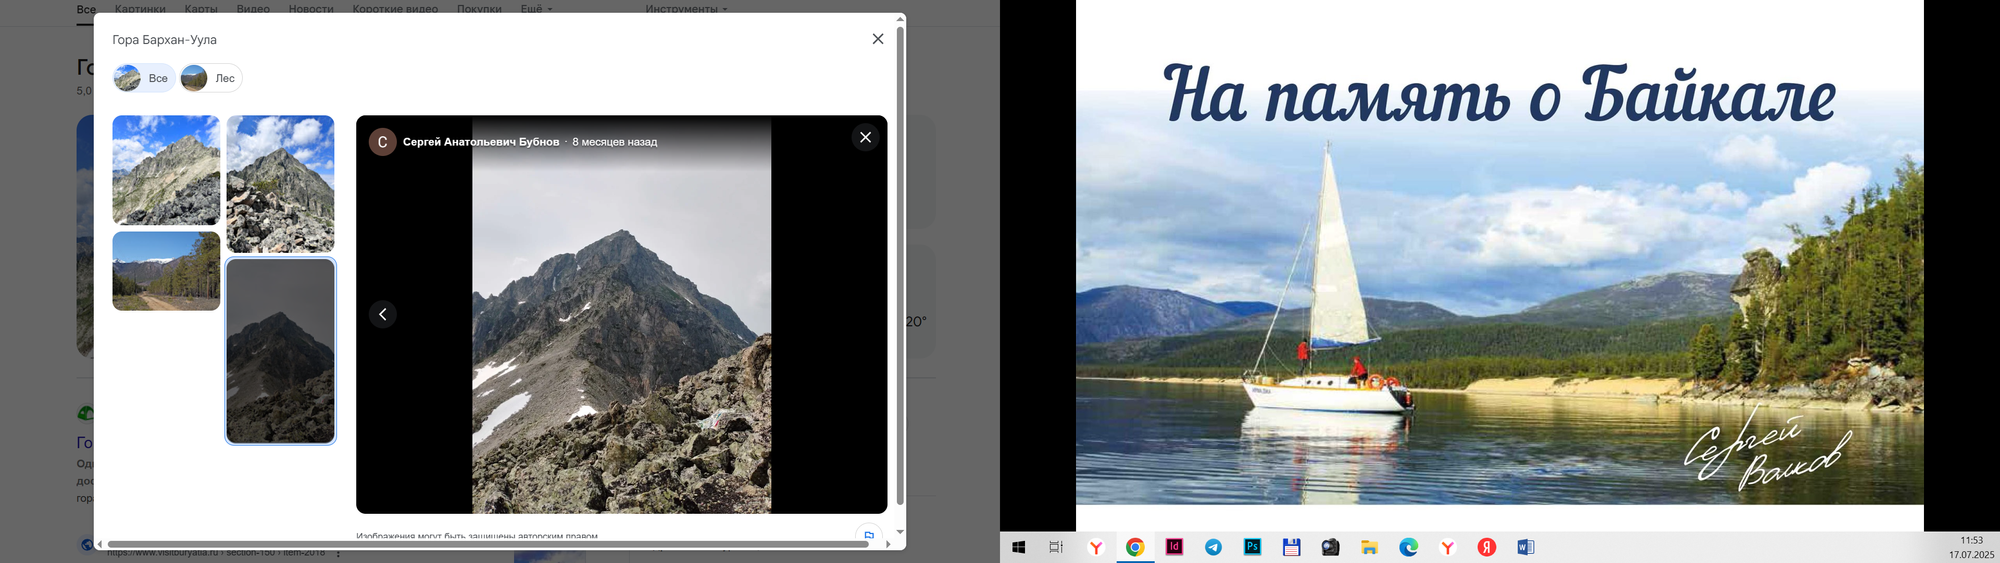Click the globe favicon beside visitburyatia.ru
2000x563 pixels.
pyautogui.click(x=87, y=545)
